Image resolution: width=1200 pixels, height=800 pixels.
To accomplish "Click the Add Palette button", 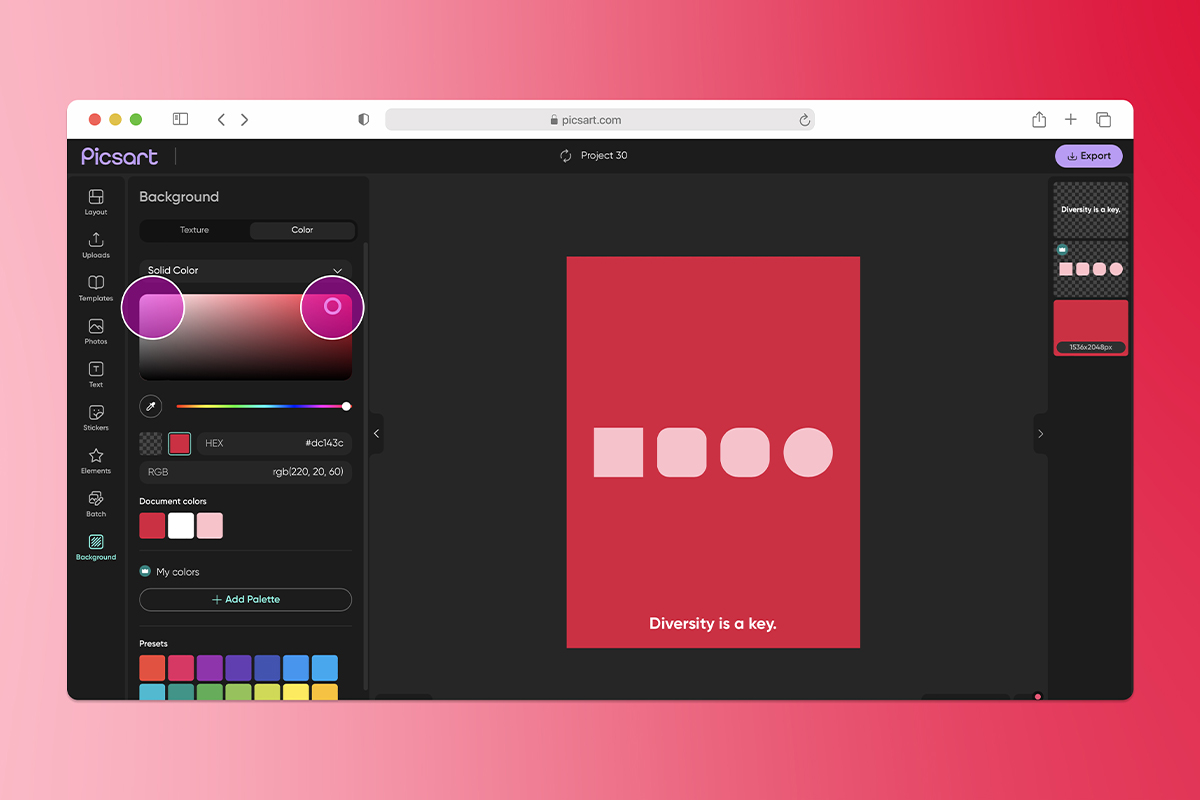I will coord(245,599).
